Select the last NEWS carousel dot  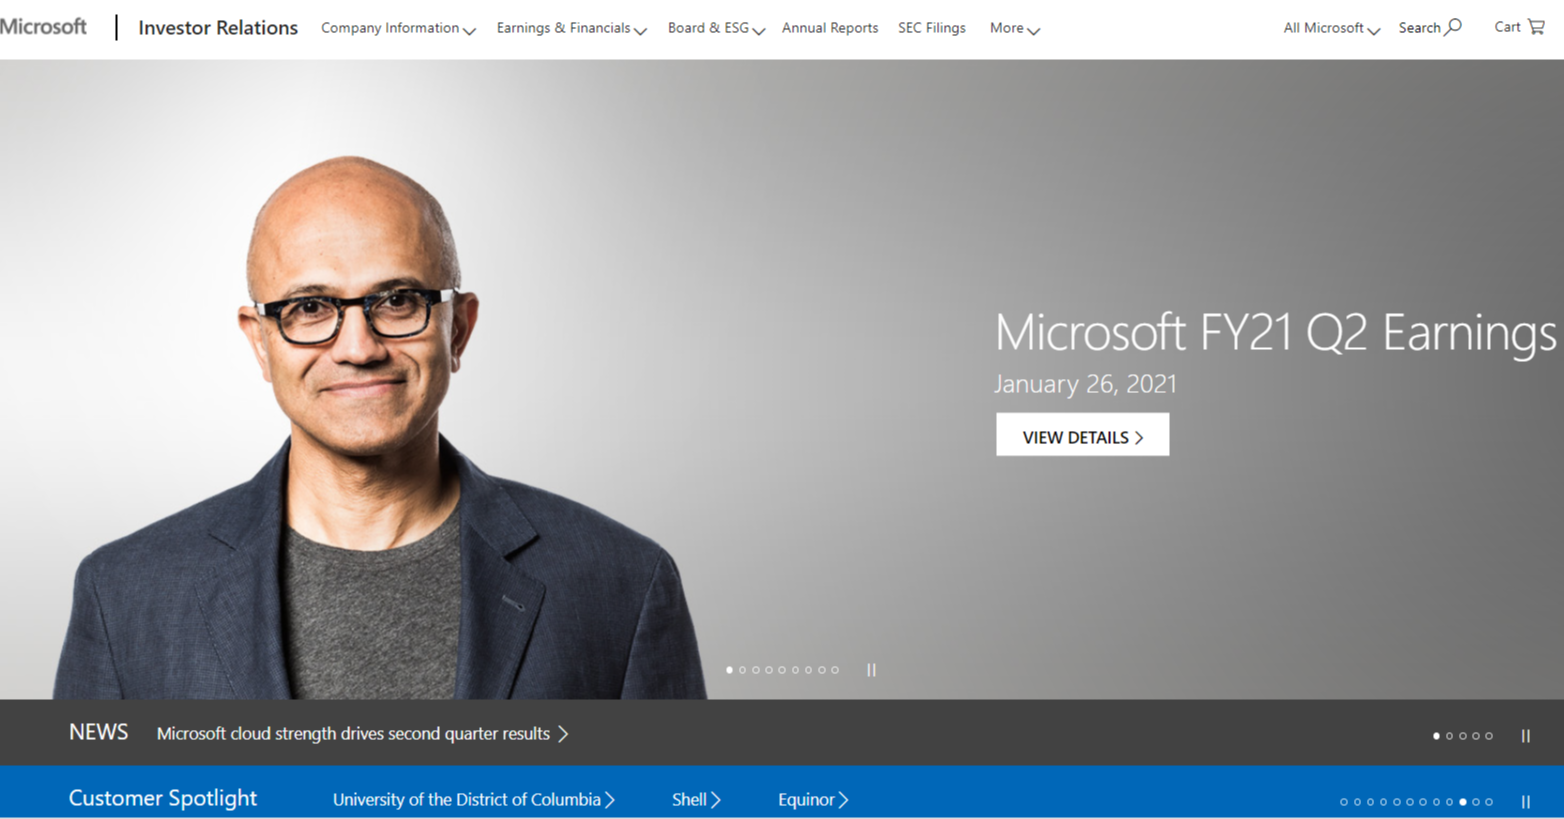(x=1489, y=736)
